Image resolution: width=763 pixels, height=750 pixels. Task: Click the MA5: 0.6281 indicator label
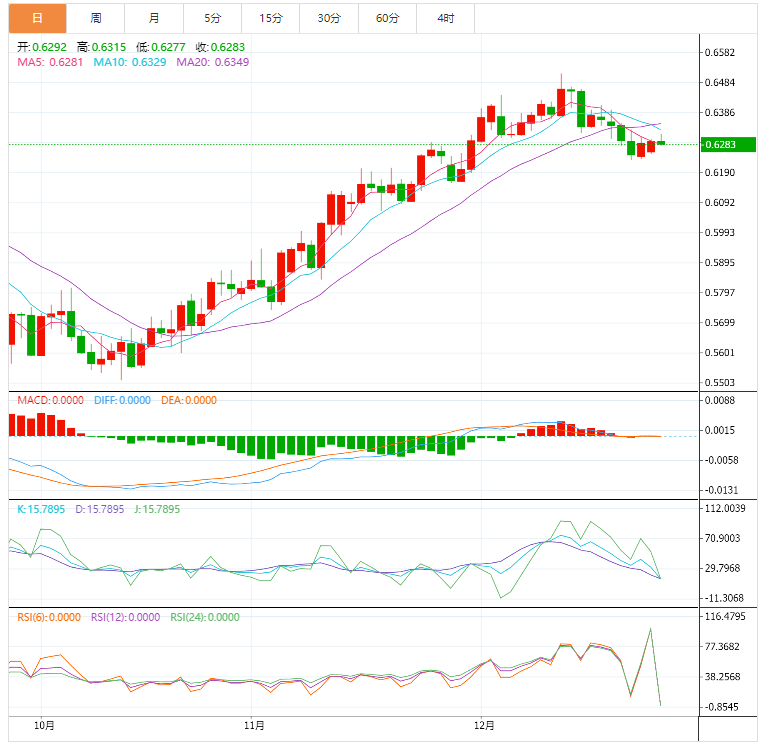click(50, 62)
